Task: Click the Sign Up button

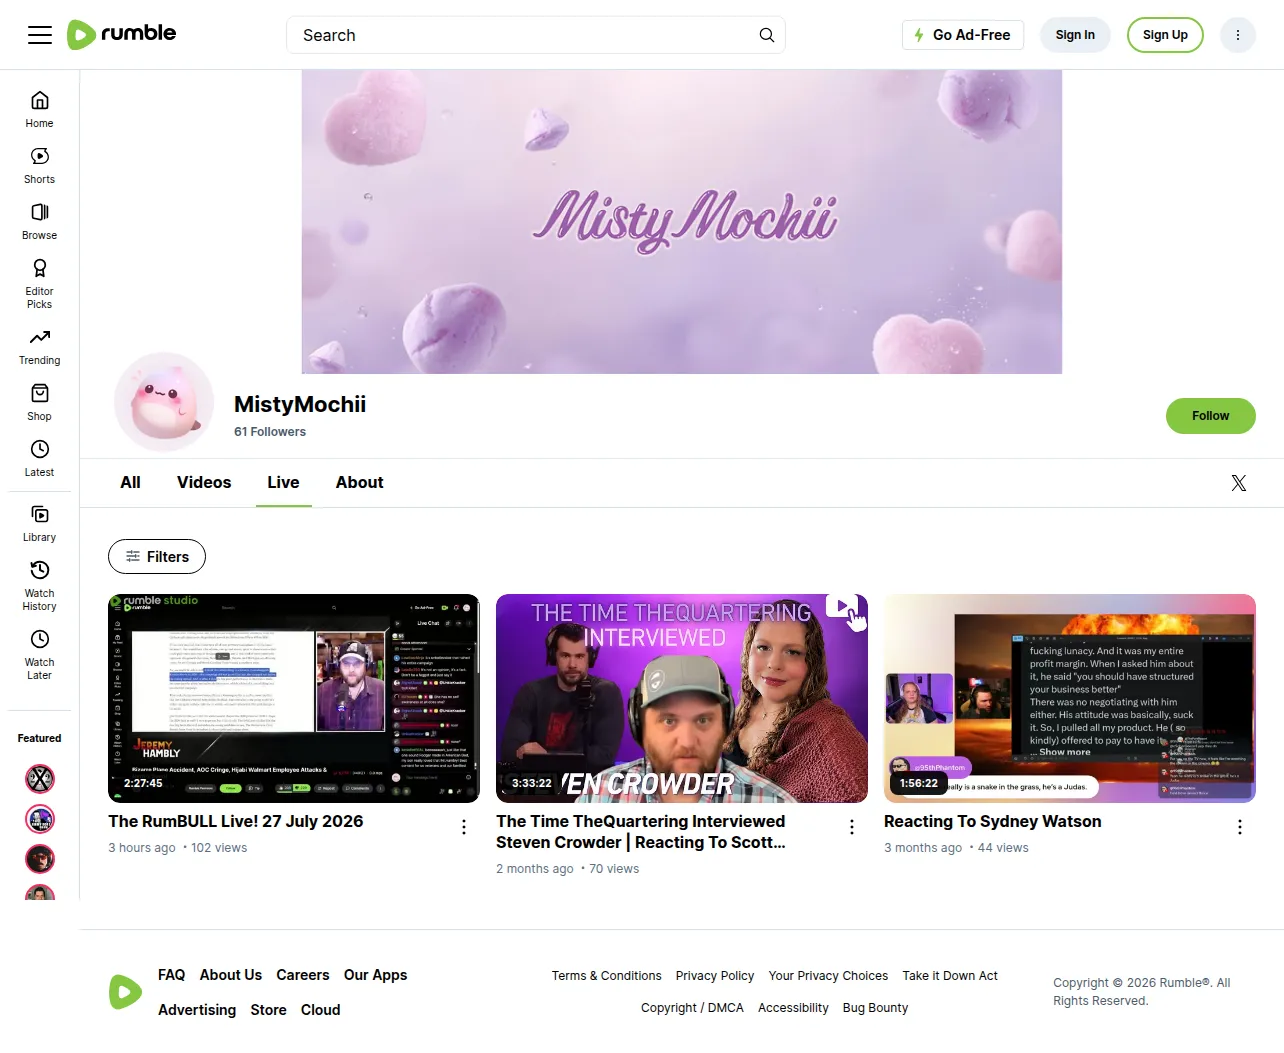Action: coord(1165,35)
